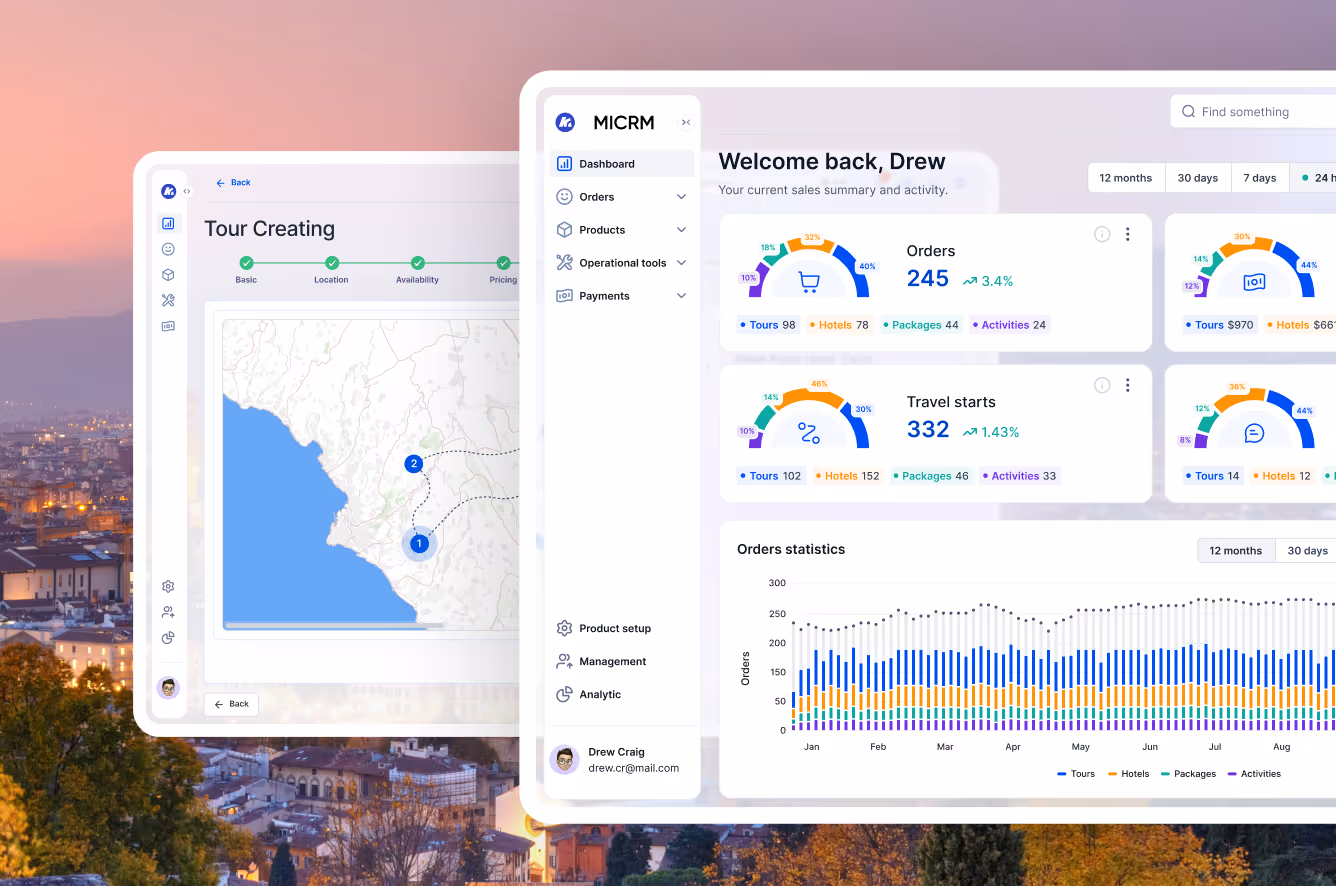
Task: Select the Availability step in Tour Creating
Action: pos(417,270)
